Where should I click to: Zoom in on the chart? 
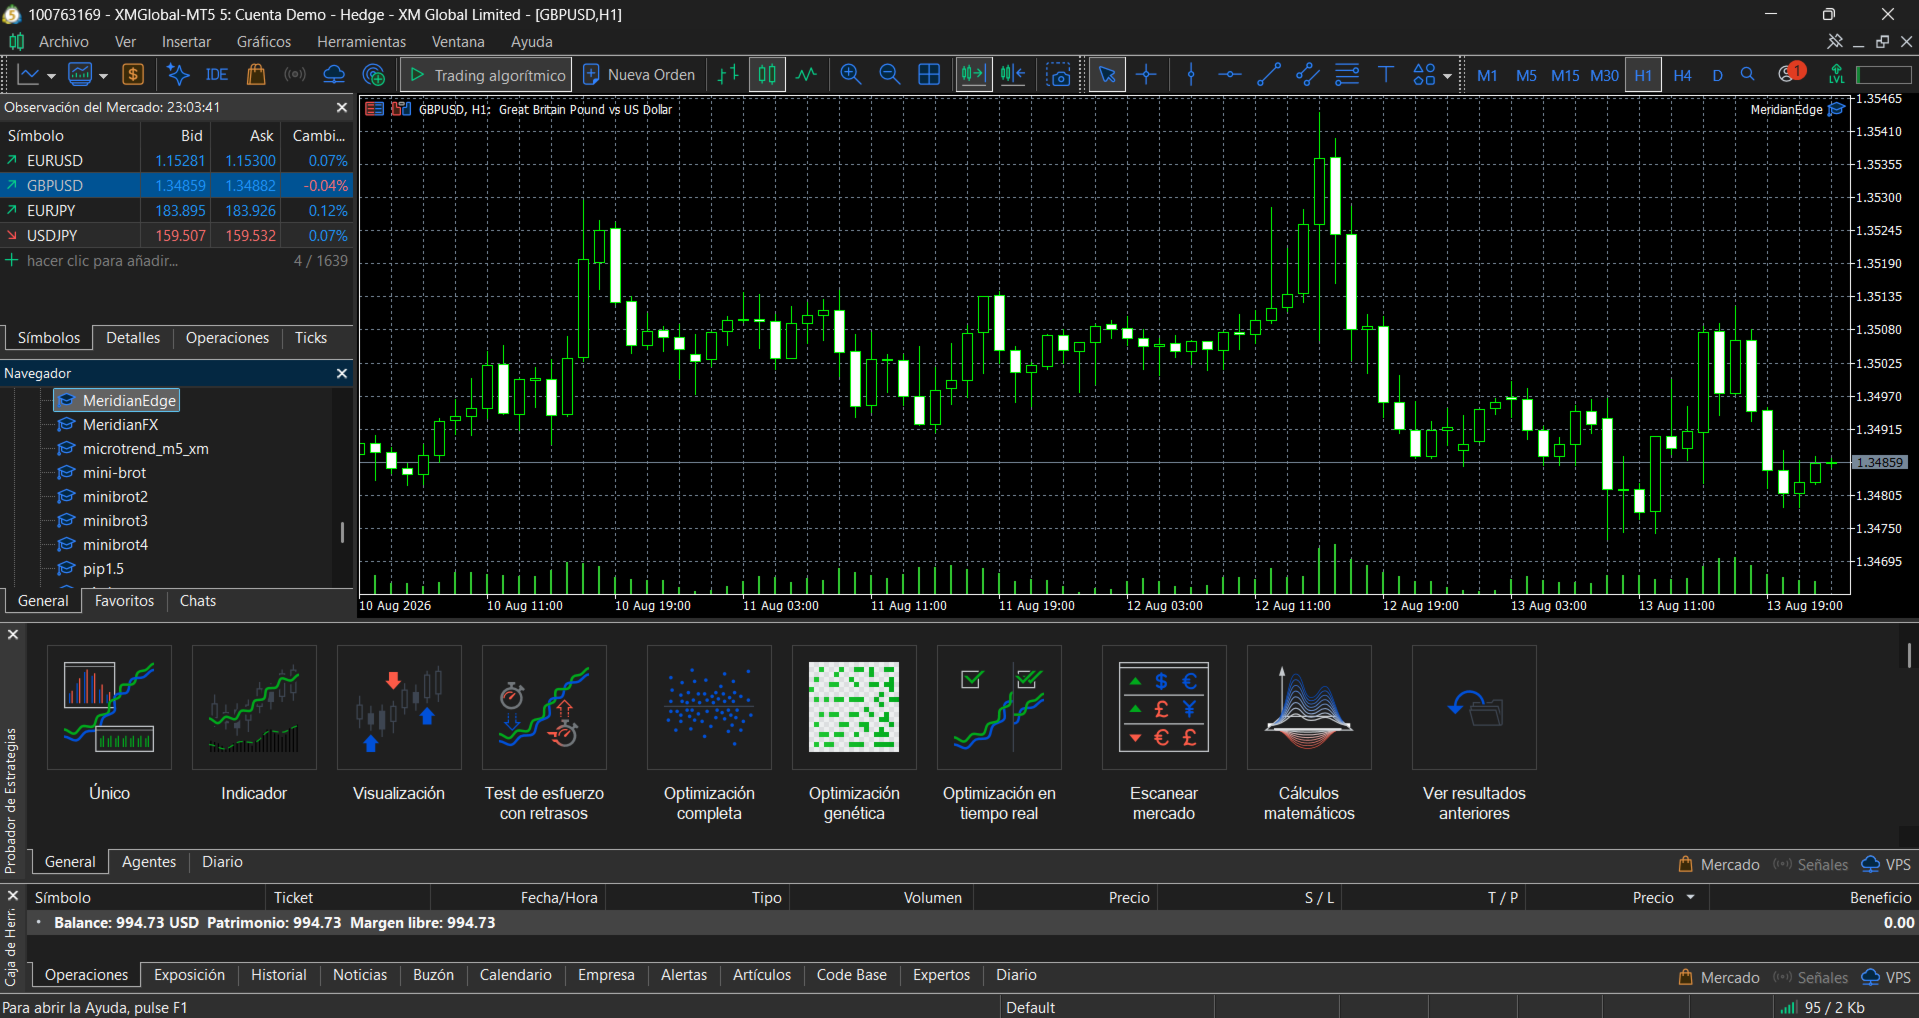click(851, 75)
